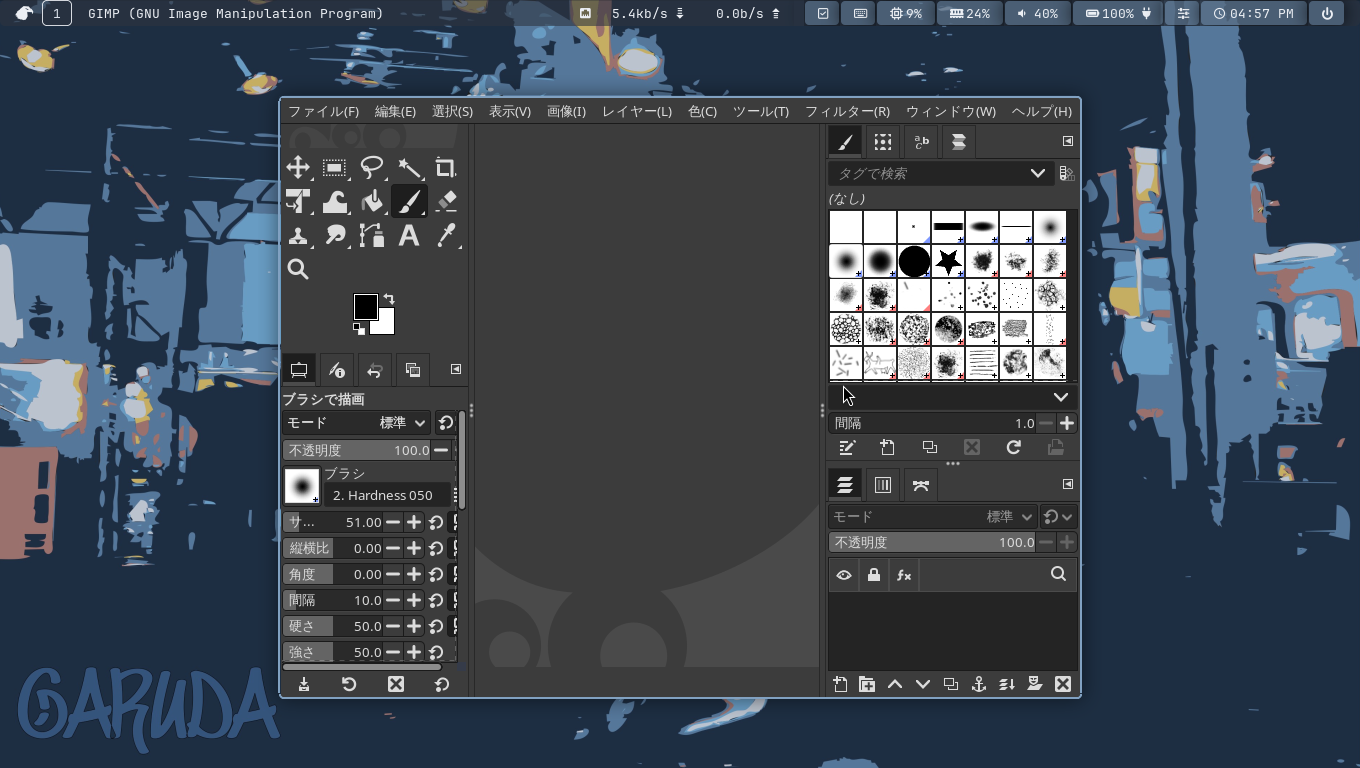Screen dimensions: 1360x768
Task: Switch to the Channels tab
Action: [x=882, y=485]
